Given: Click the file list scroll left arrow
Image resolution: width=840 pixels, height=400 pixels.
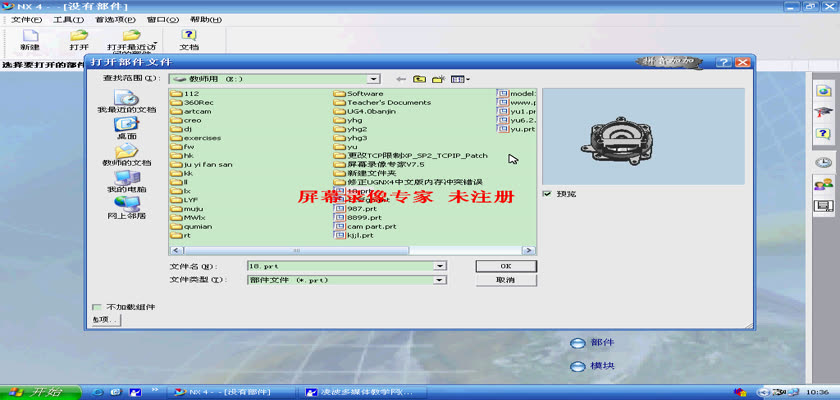Looking at the screenshot, I should pyautogui.click(x=176, y=250).
